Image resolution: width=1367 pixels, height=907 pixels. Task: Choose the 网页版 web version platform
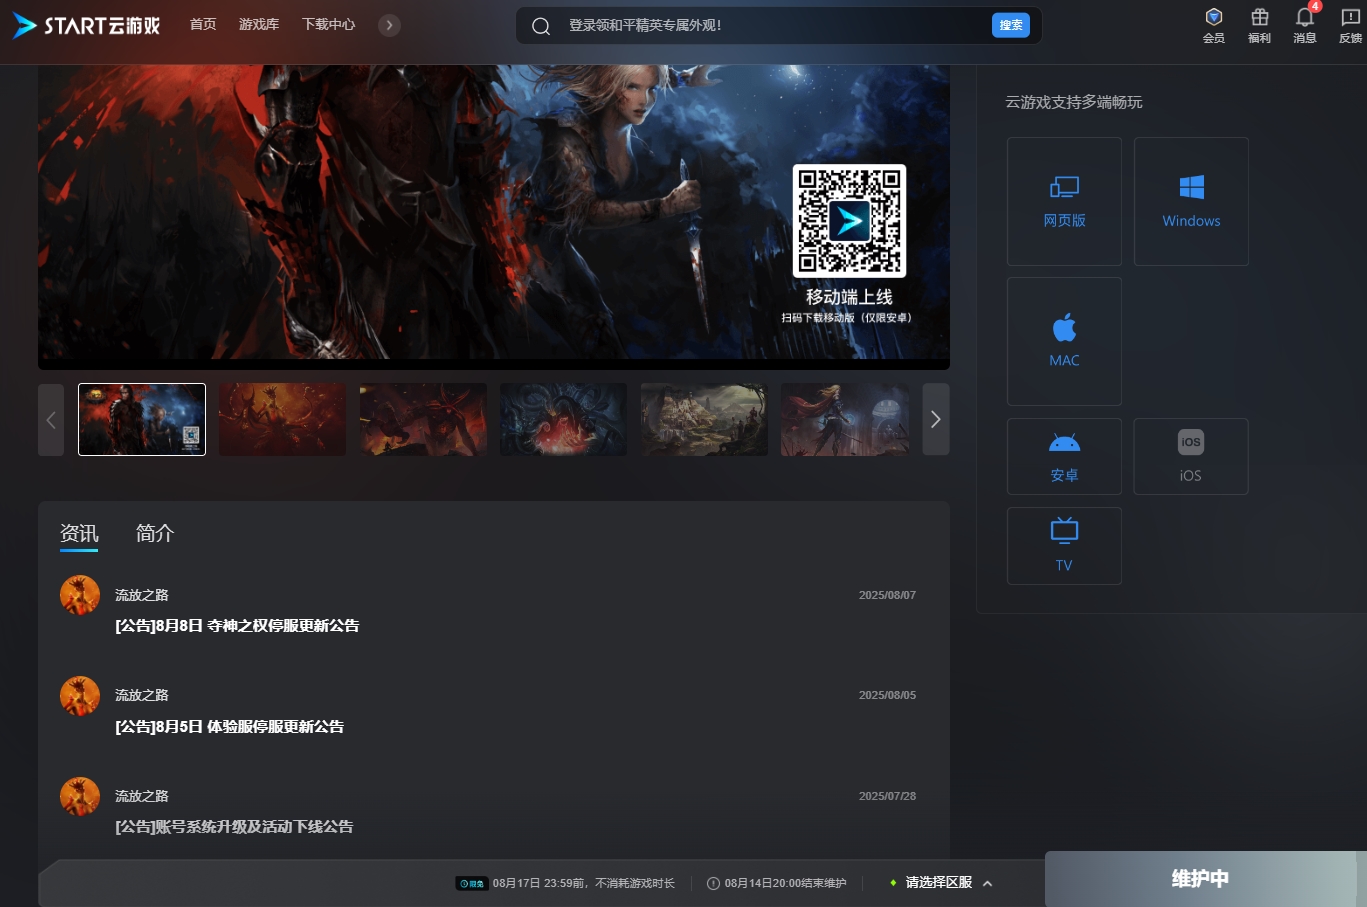point(1064,202)
